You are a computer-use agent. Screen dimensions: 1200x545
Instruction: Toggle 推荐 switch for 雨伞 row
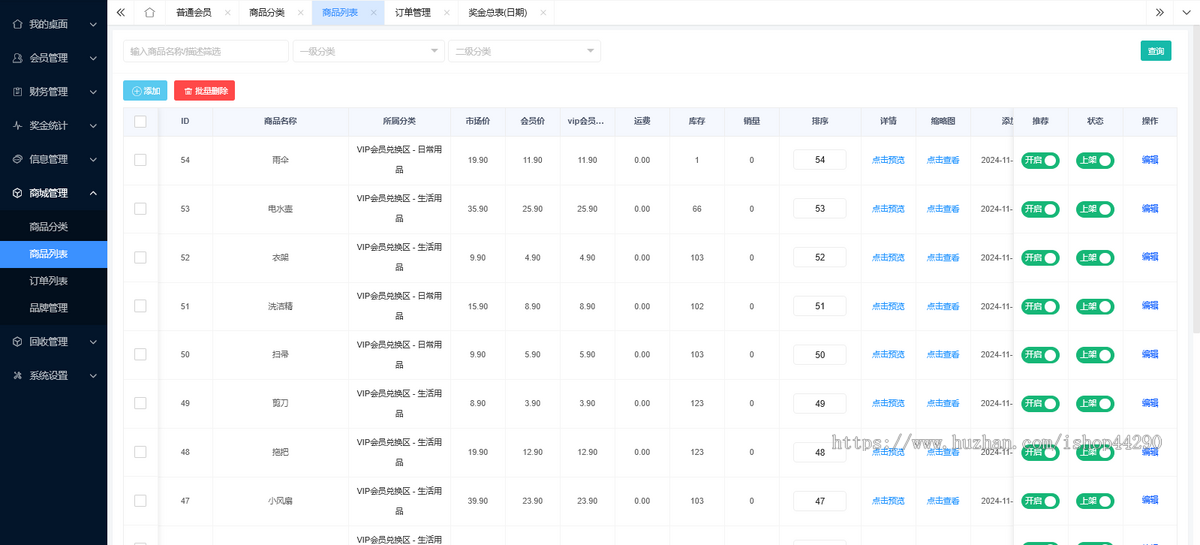tap(1040, 160)
